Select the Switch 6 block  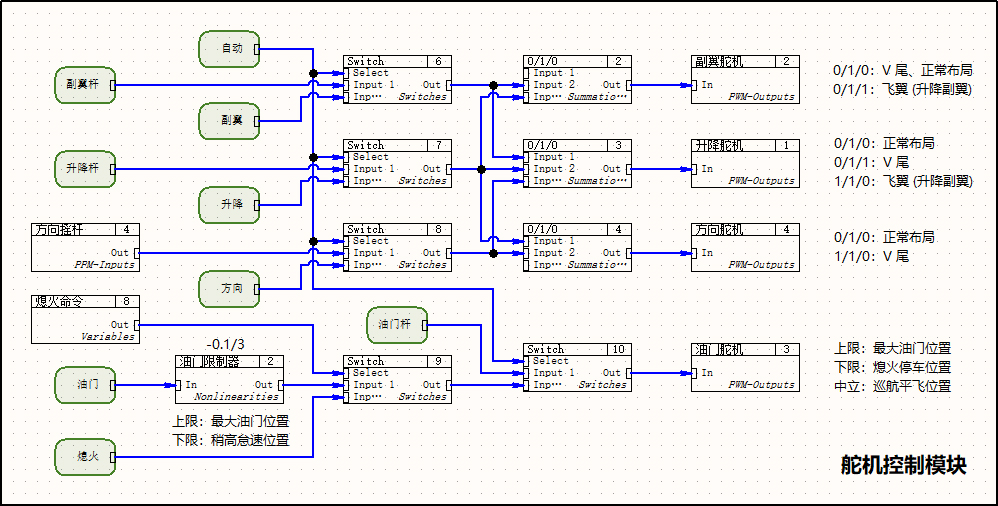pos(396,80)
